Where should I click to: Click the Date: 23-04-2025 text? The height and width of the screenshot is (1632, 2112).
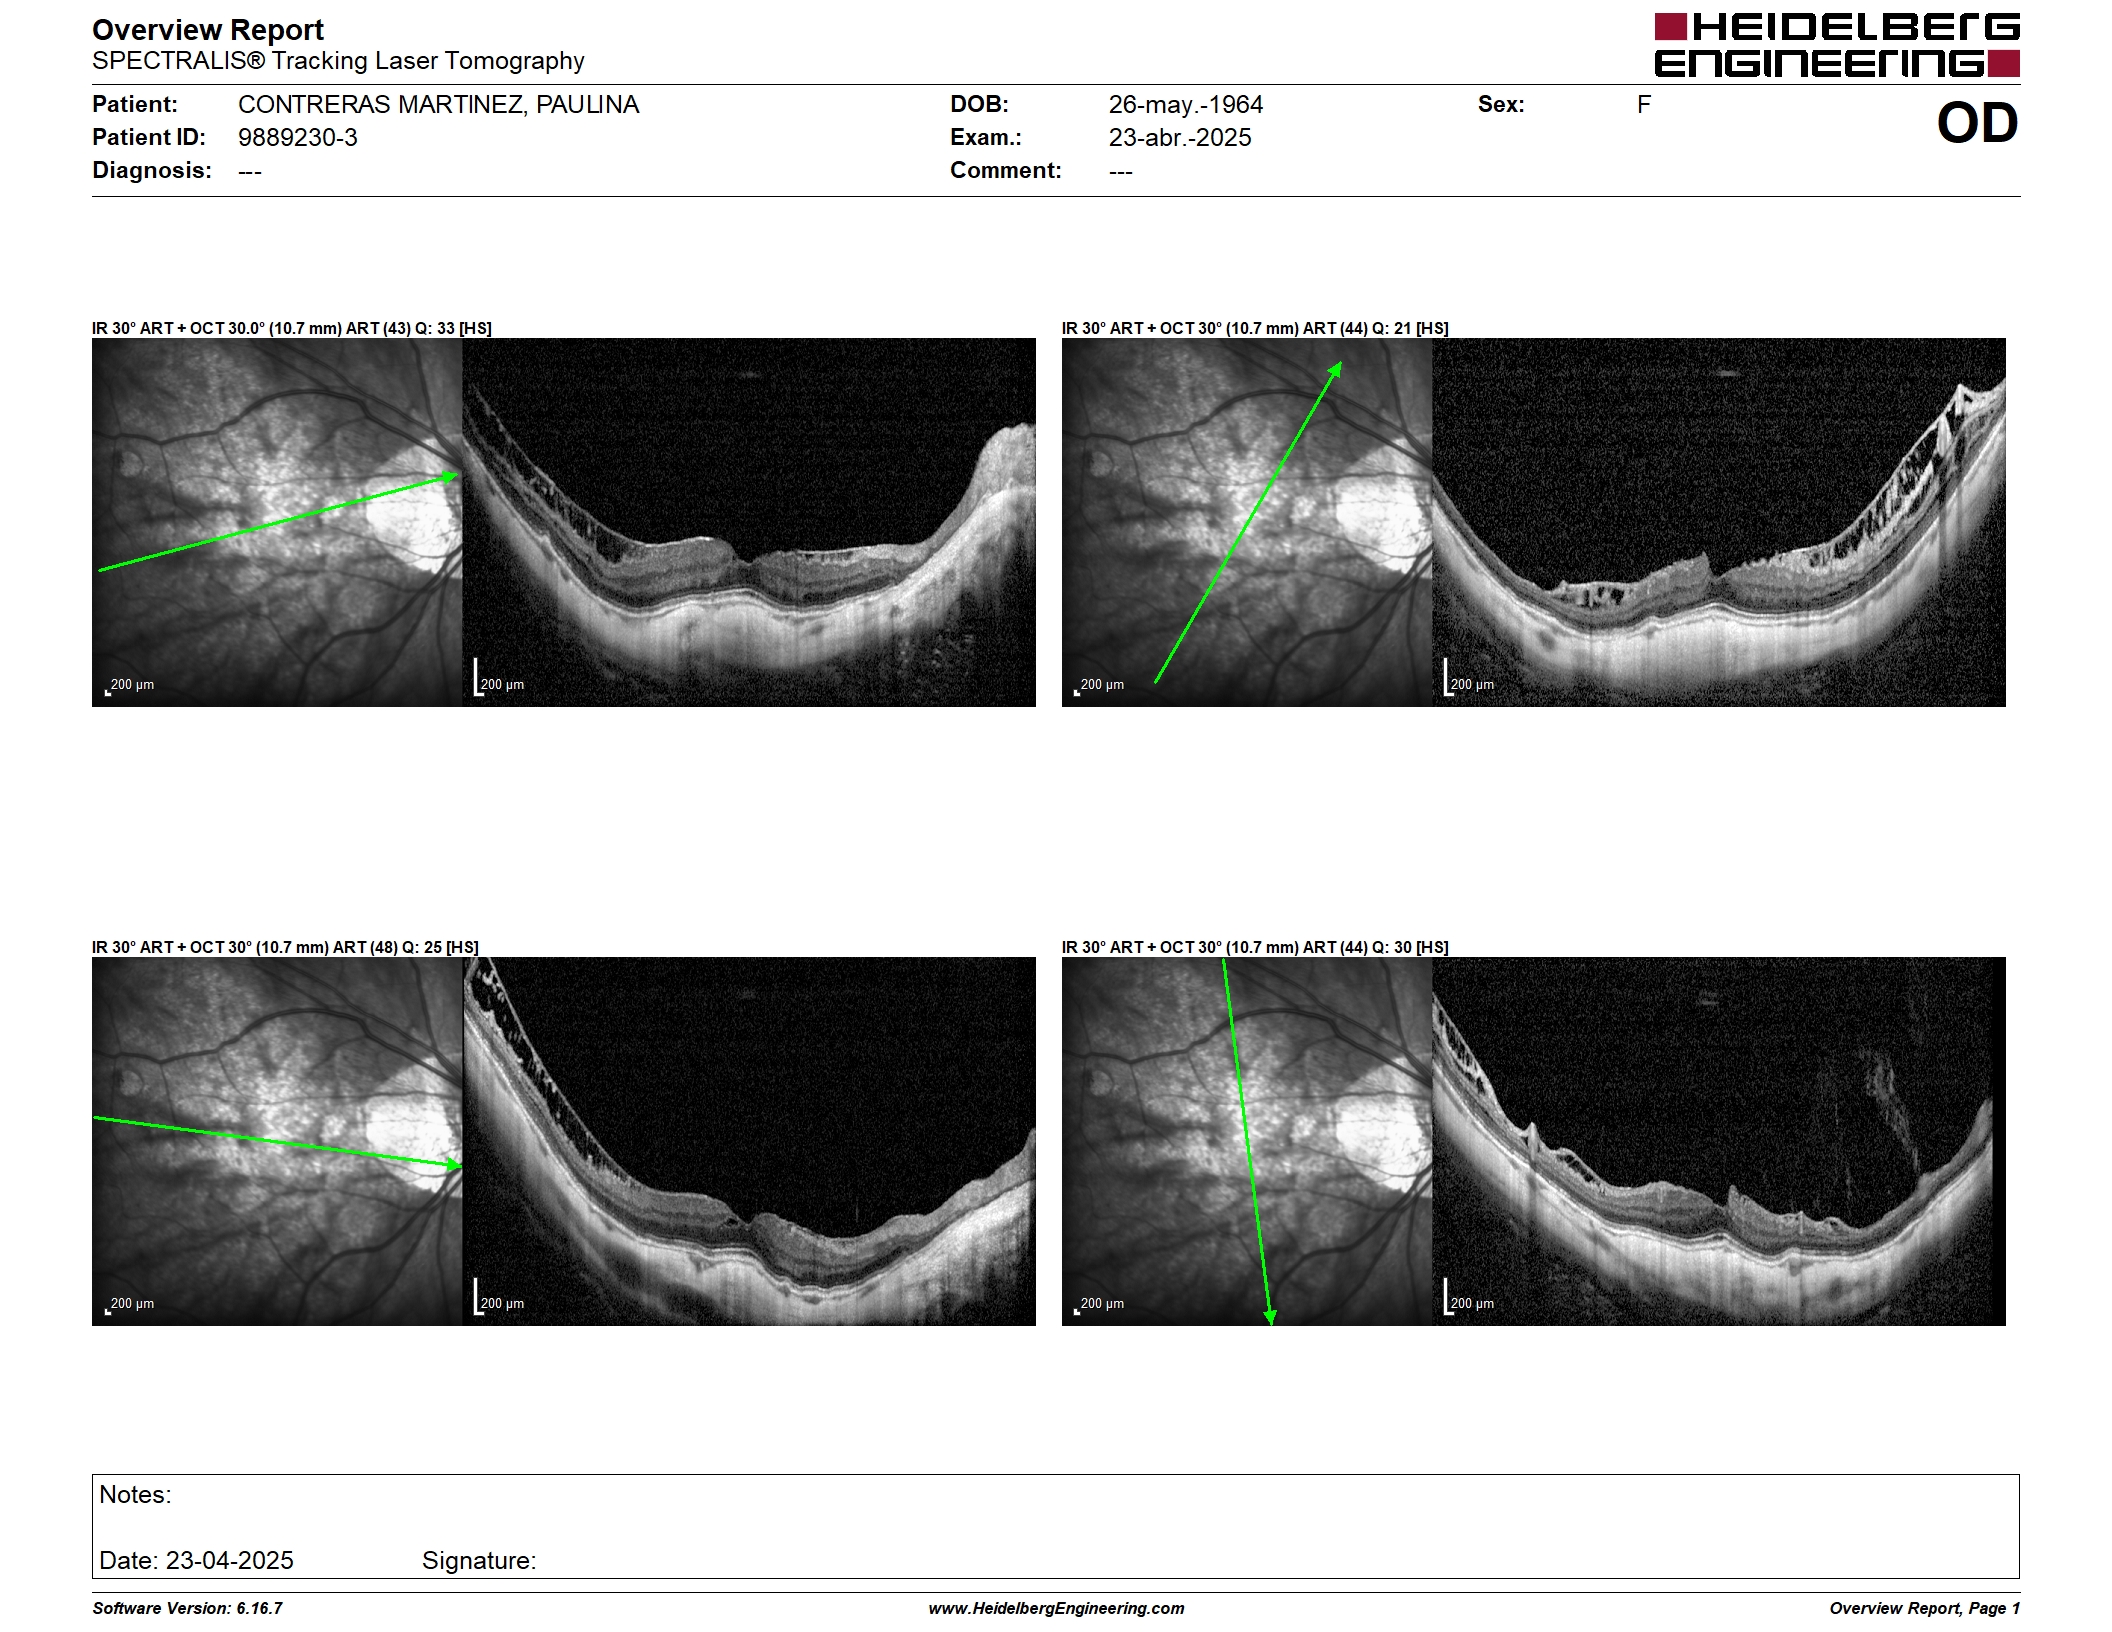point(196,1561)
